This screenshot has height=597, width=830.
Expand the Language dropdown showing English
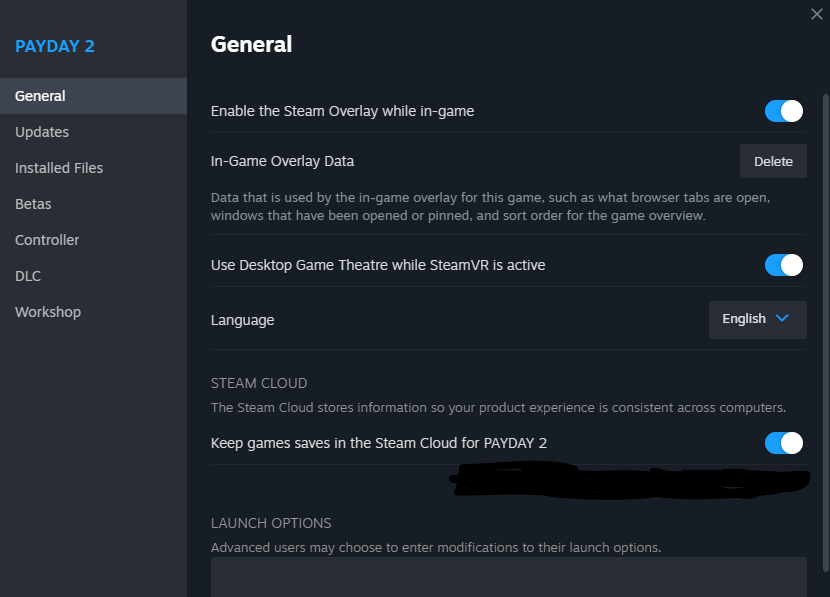coord(757,319)
